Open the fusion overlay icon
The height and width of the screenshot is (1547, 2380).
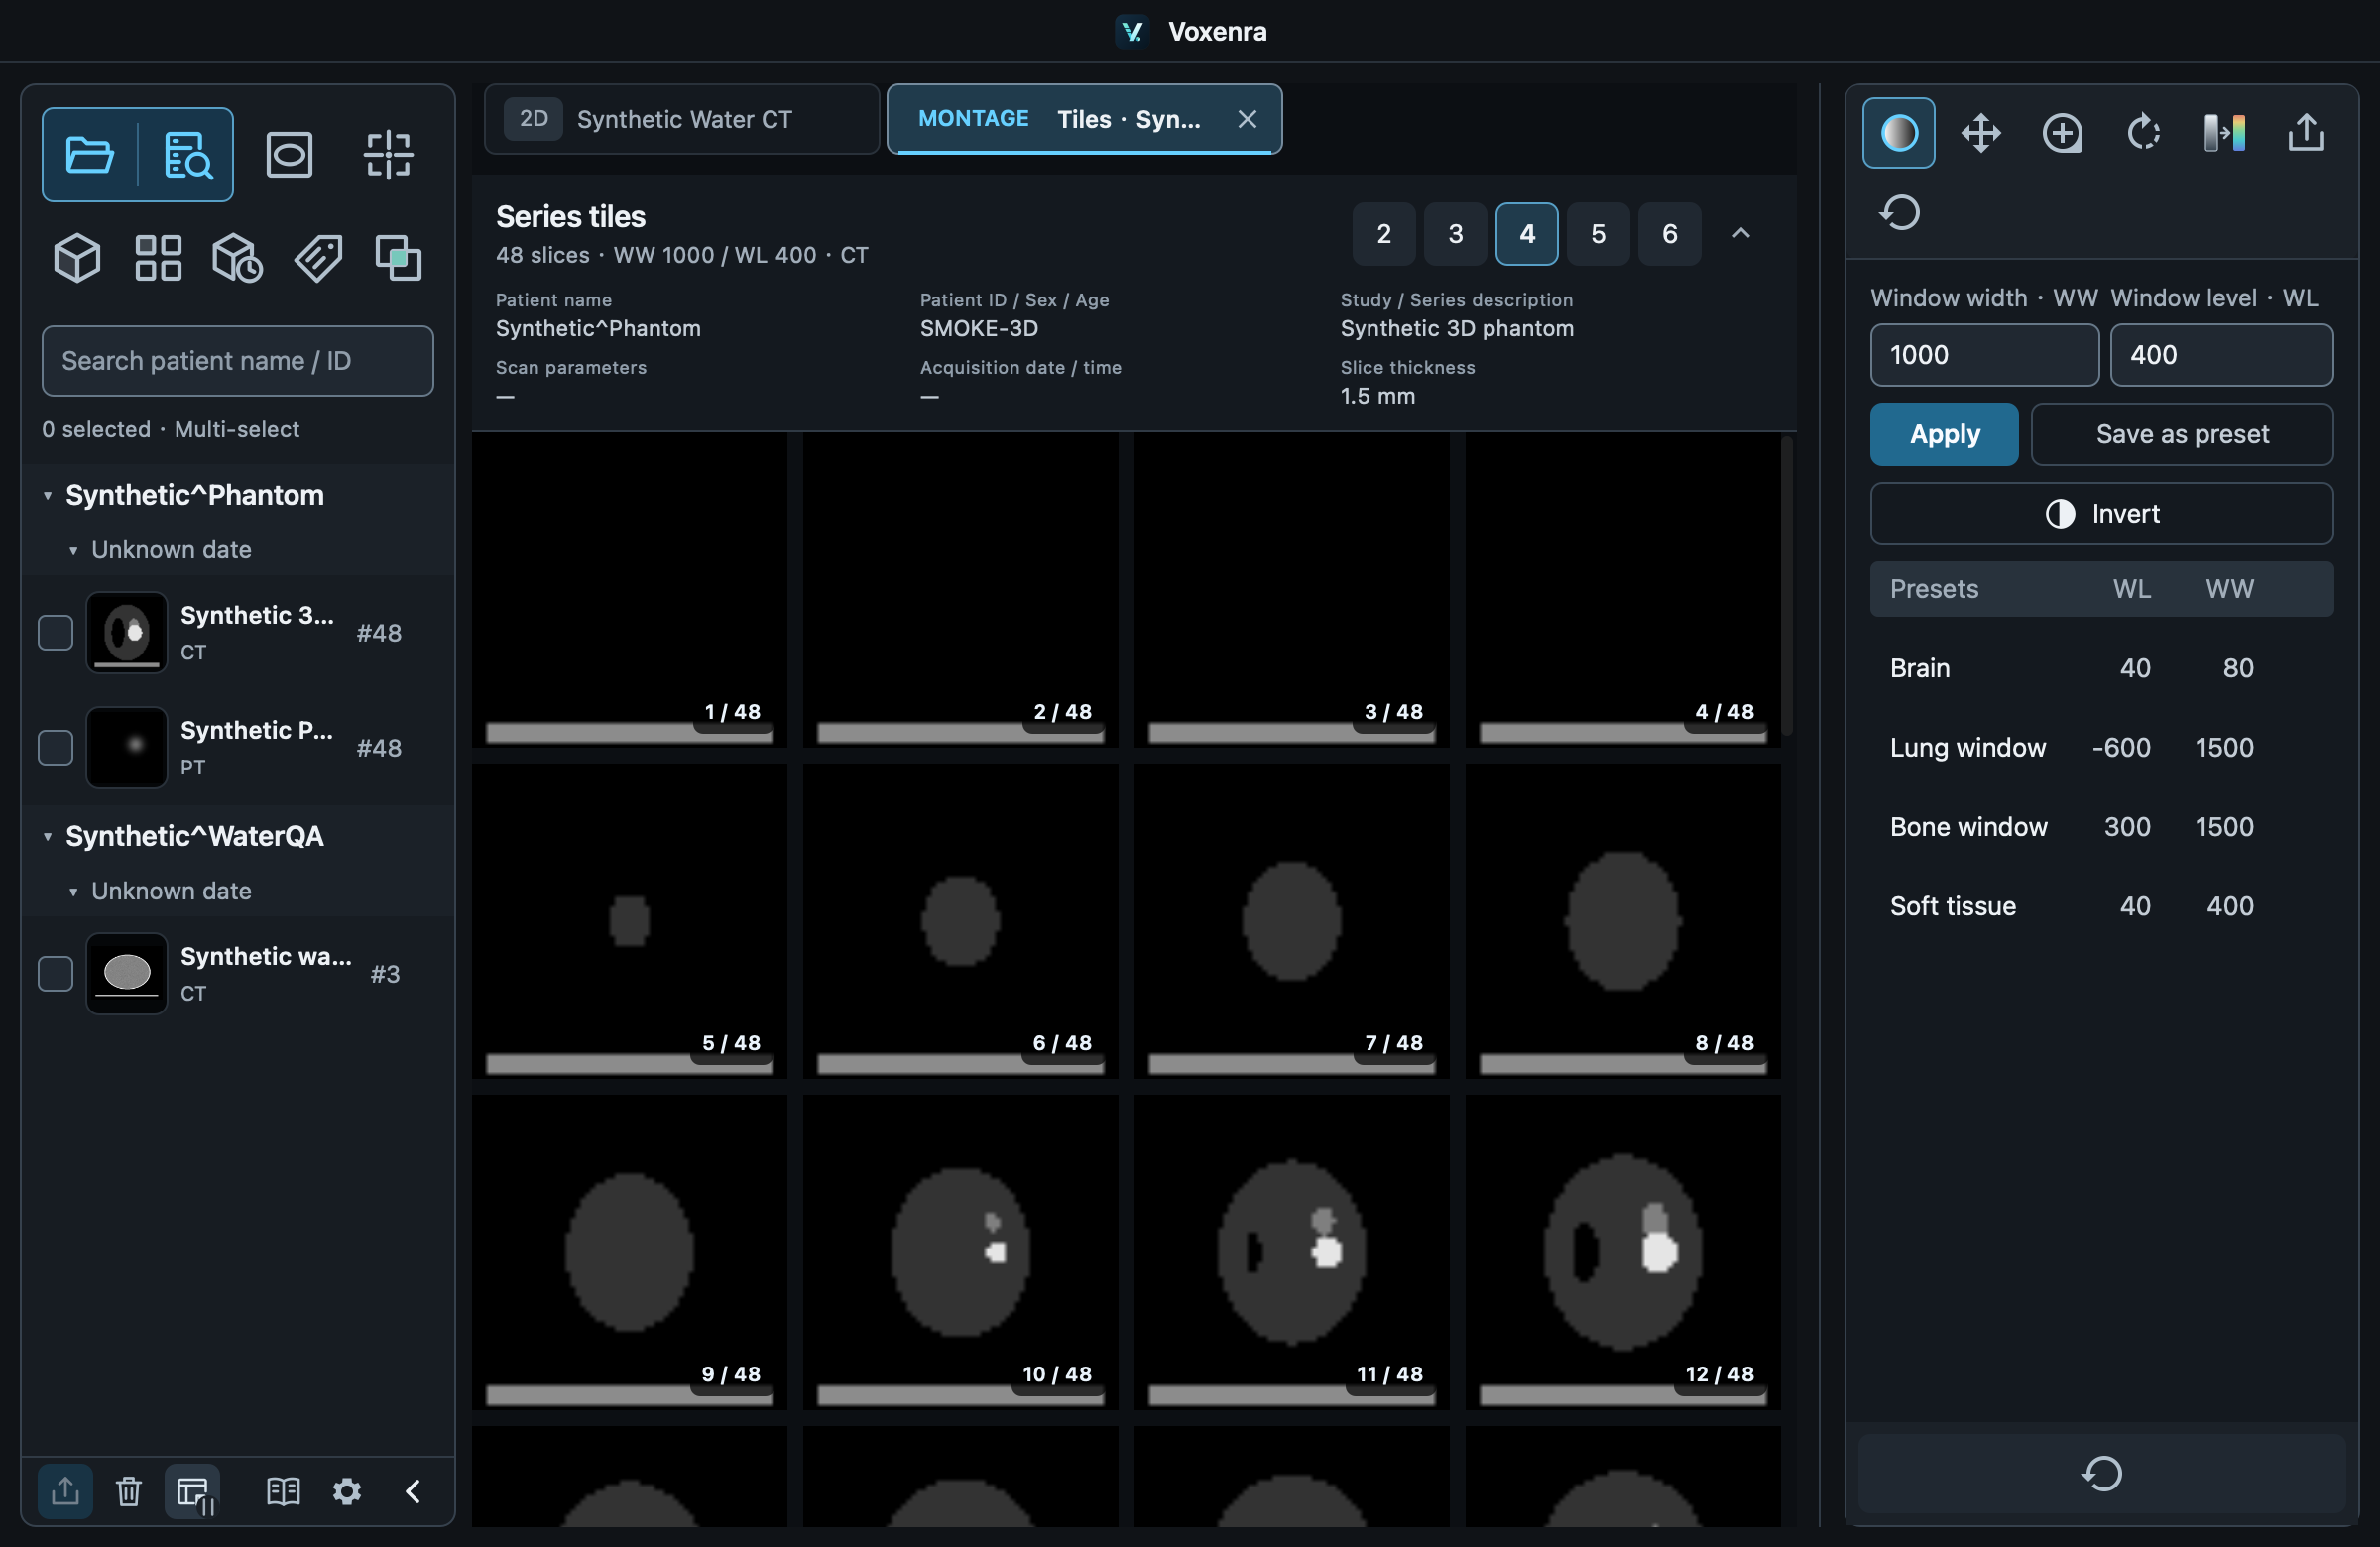(x=398, y=258)
